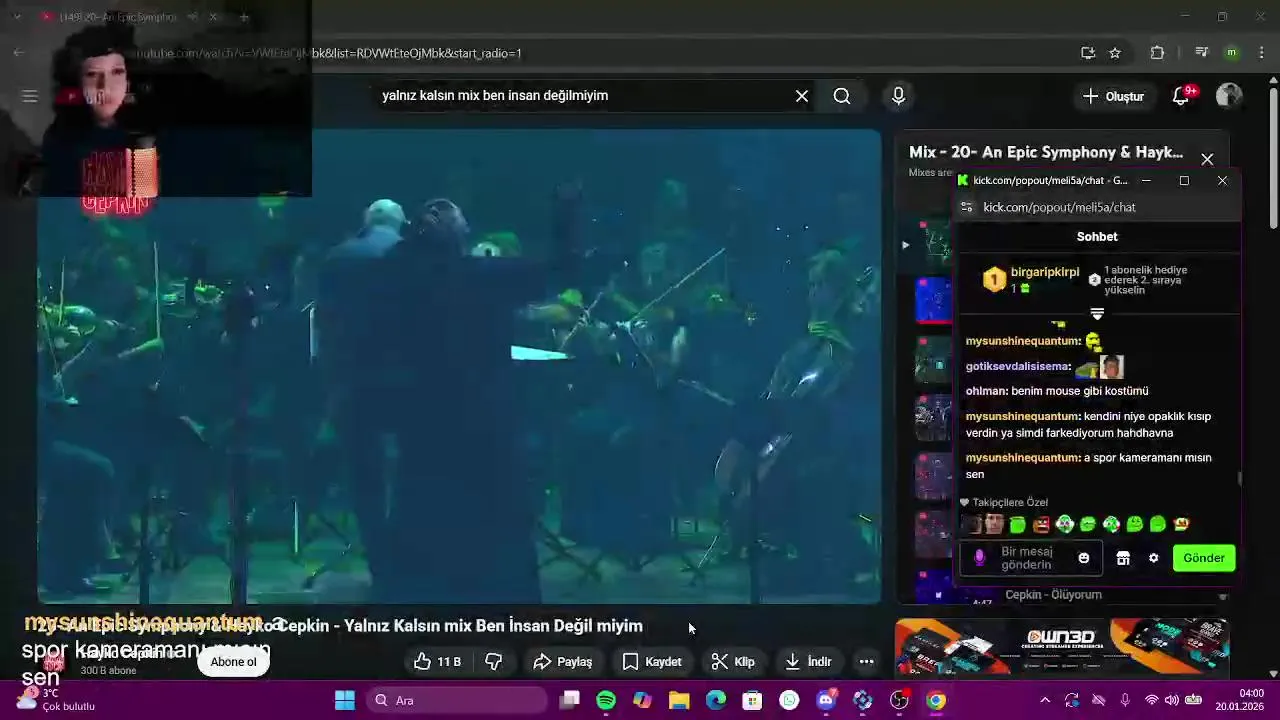Go back with Chrome back arrow
This screenshot has height=720, width=1280.
19,53
